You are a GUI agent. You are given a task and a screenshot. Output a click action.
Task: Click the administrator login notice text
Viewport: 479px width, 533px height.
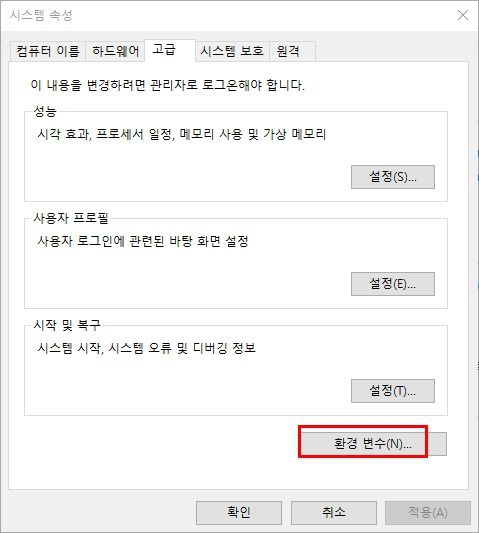[x=167, y=85]
